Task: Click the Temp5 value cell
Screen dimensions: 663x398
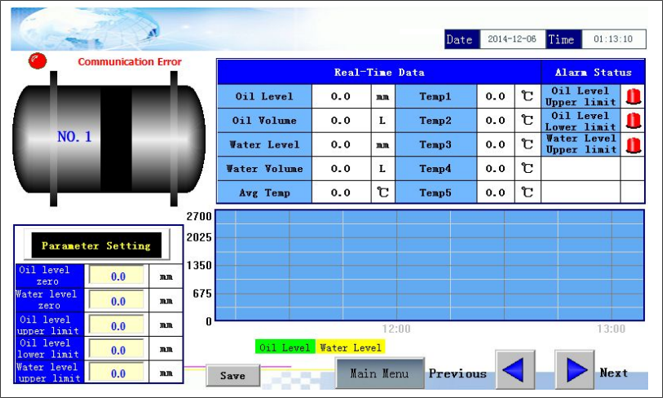Action: (496, 193)
